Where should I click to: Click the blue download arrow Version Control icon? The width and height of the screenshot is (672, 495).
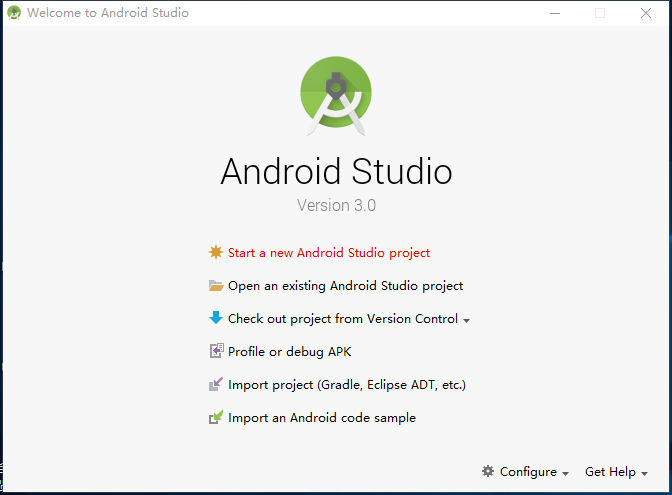click(216, 318)
